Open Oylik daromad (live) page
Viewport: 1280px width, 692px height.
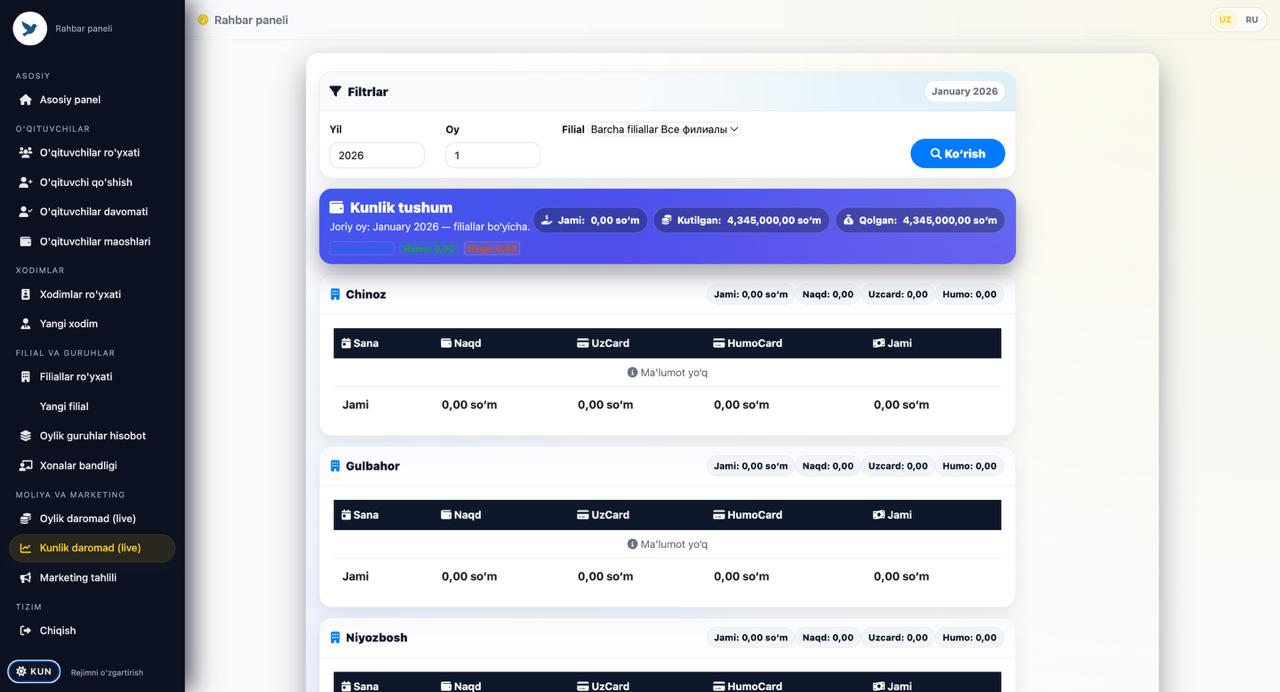pos(87,519)
